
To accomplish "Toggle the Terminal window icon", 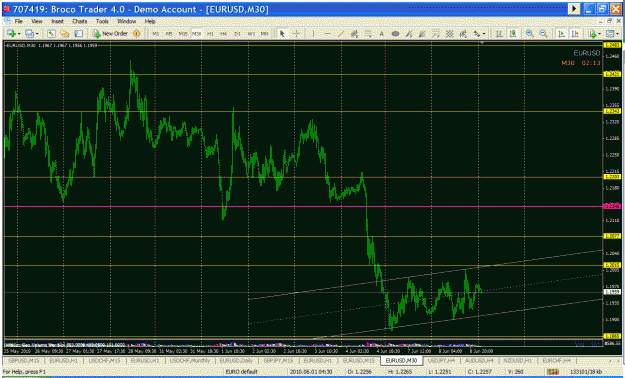I will click(x=79, y=34).
